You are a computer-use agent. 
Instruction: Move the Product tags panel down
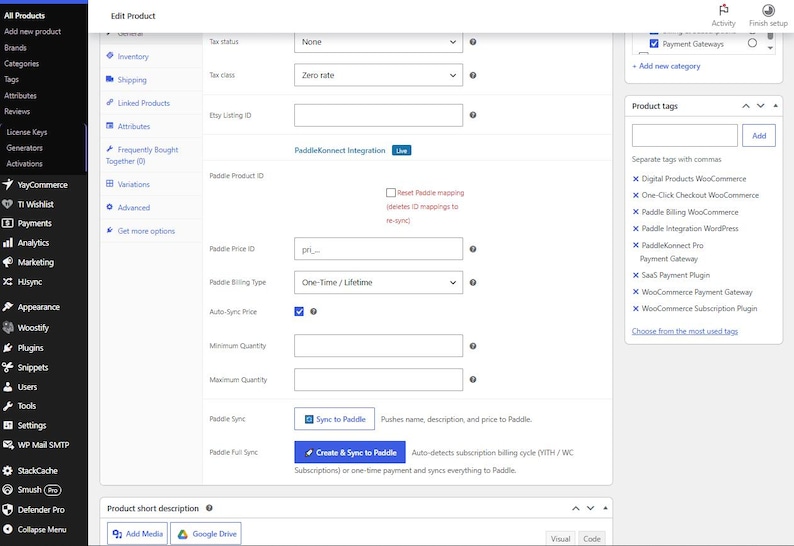(760, 106)
